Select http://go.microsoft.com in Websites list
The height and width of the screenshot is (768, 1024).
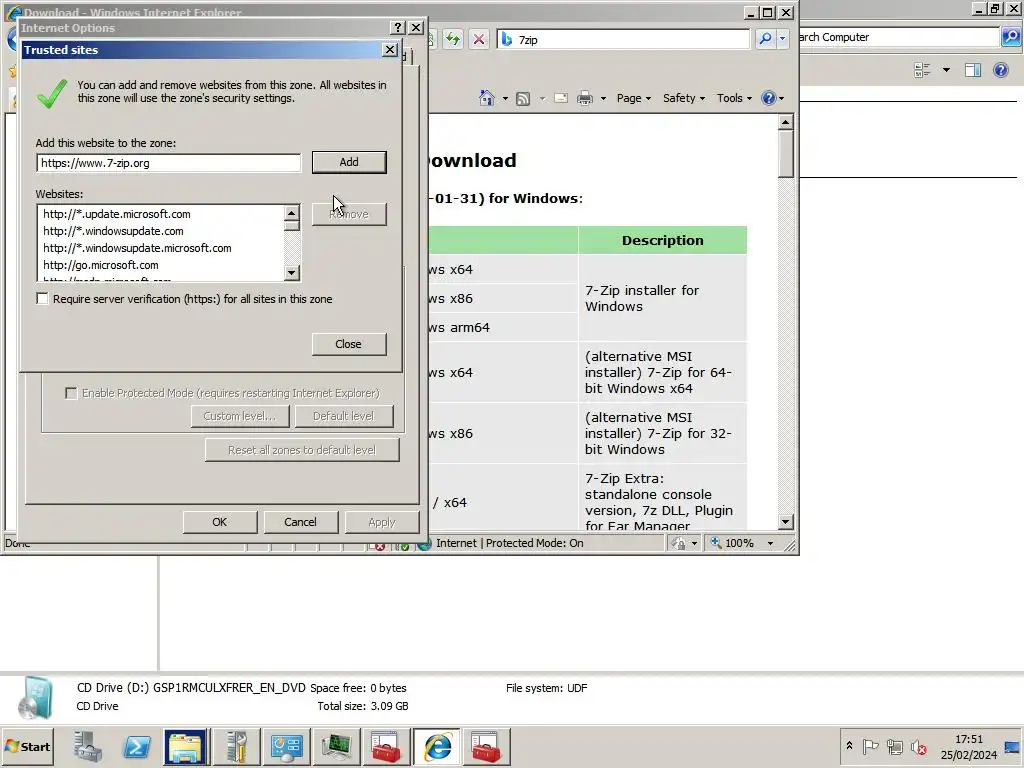[101, 264]
